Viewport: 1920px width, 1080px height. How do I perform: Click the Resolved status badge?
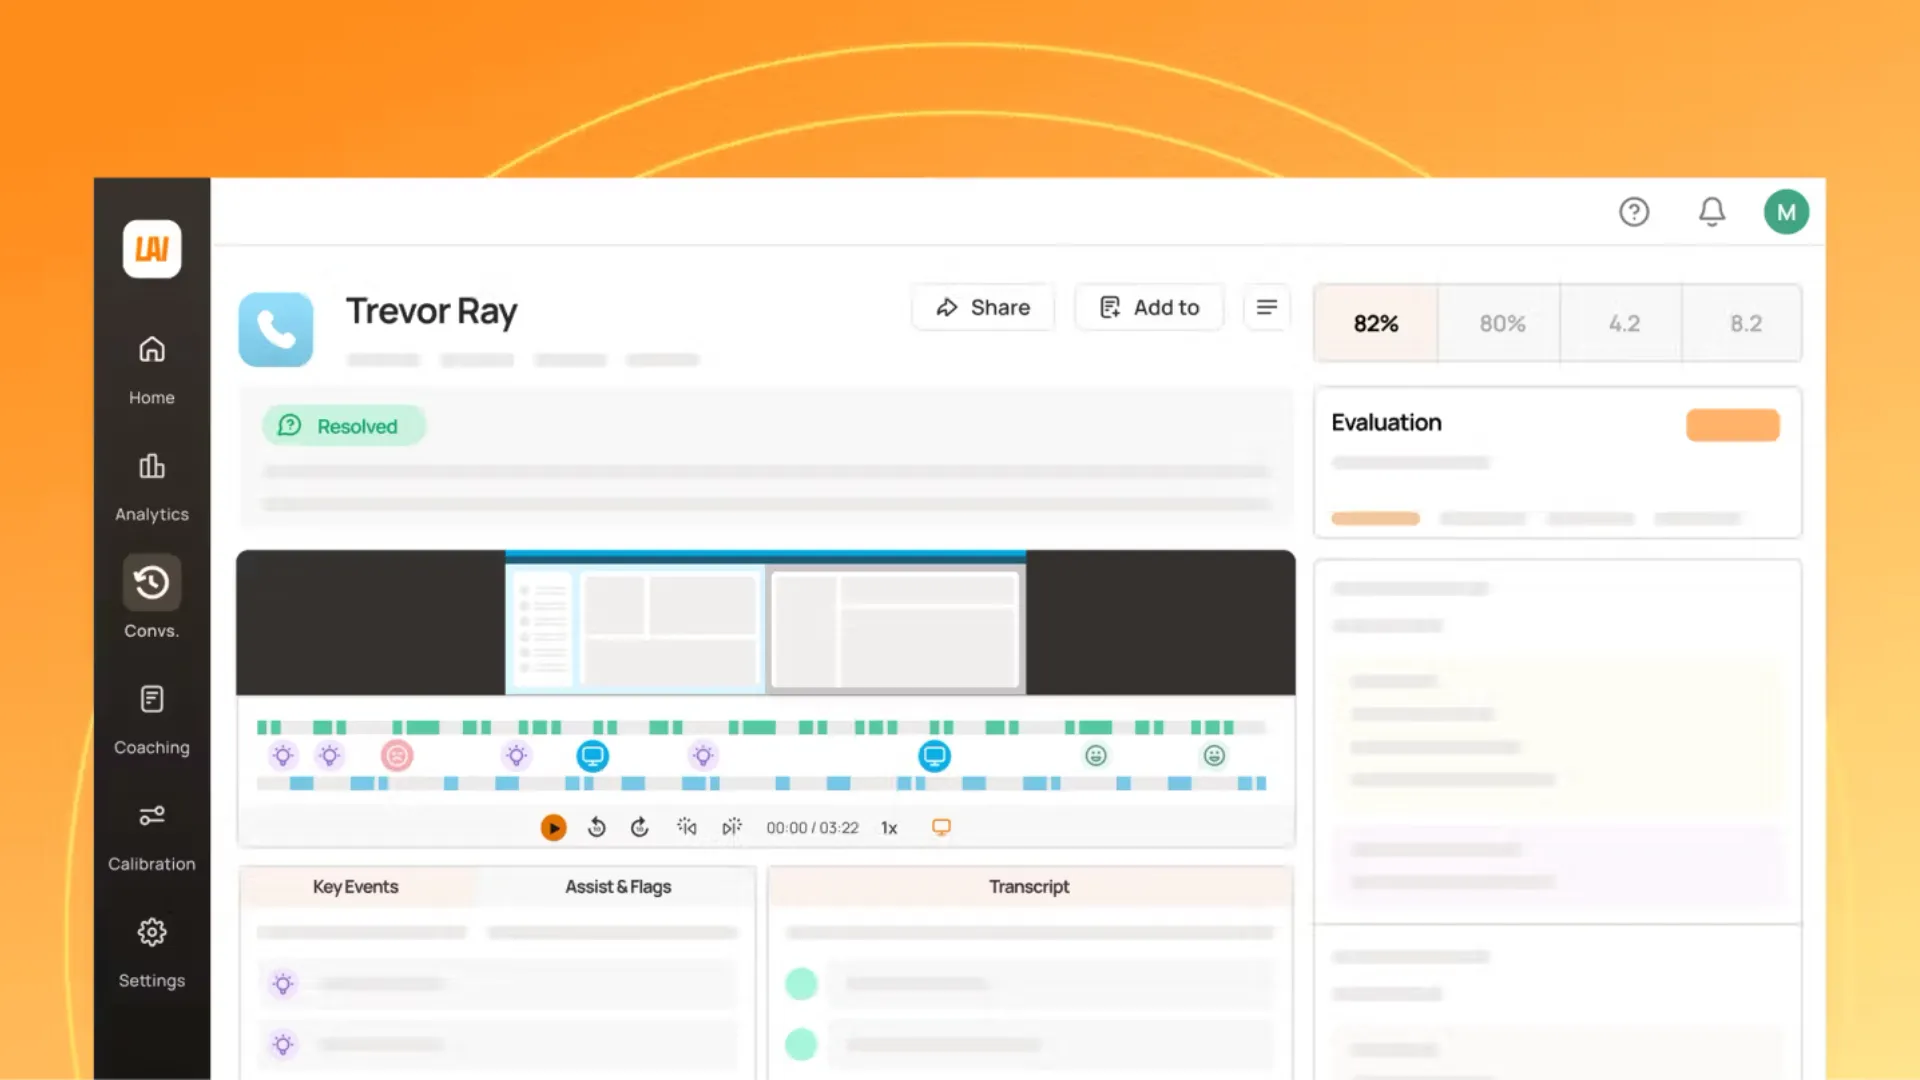click(x=343, y=426)
